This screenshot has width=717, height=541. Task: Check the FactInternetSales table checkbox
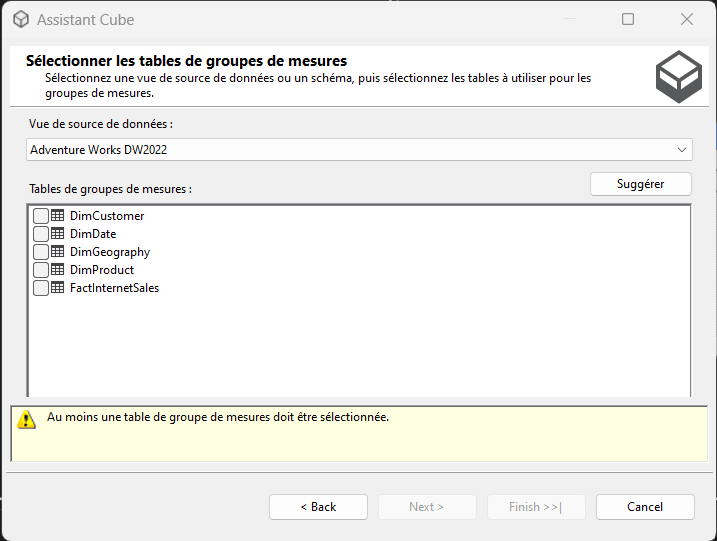[41, 288]
